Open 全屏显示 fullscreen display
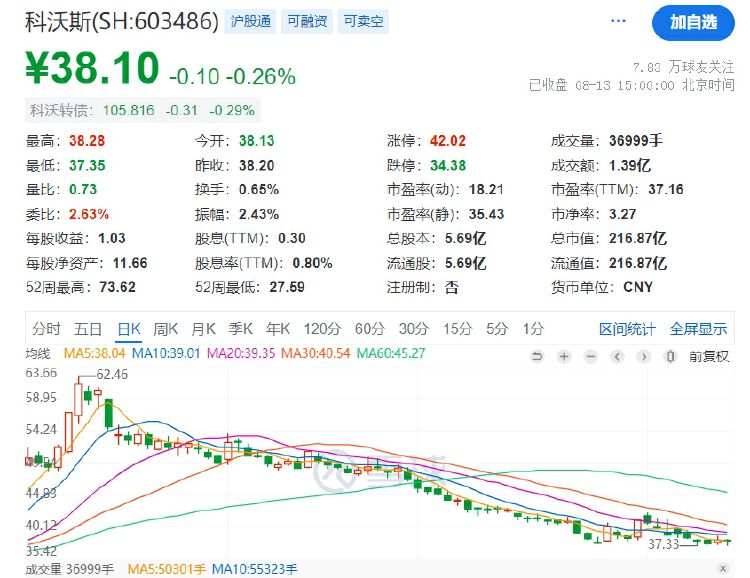The image size is (750, 578). [x=698, y=329]
